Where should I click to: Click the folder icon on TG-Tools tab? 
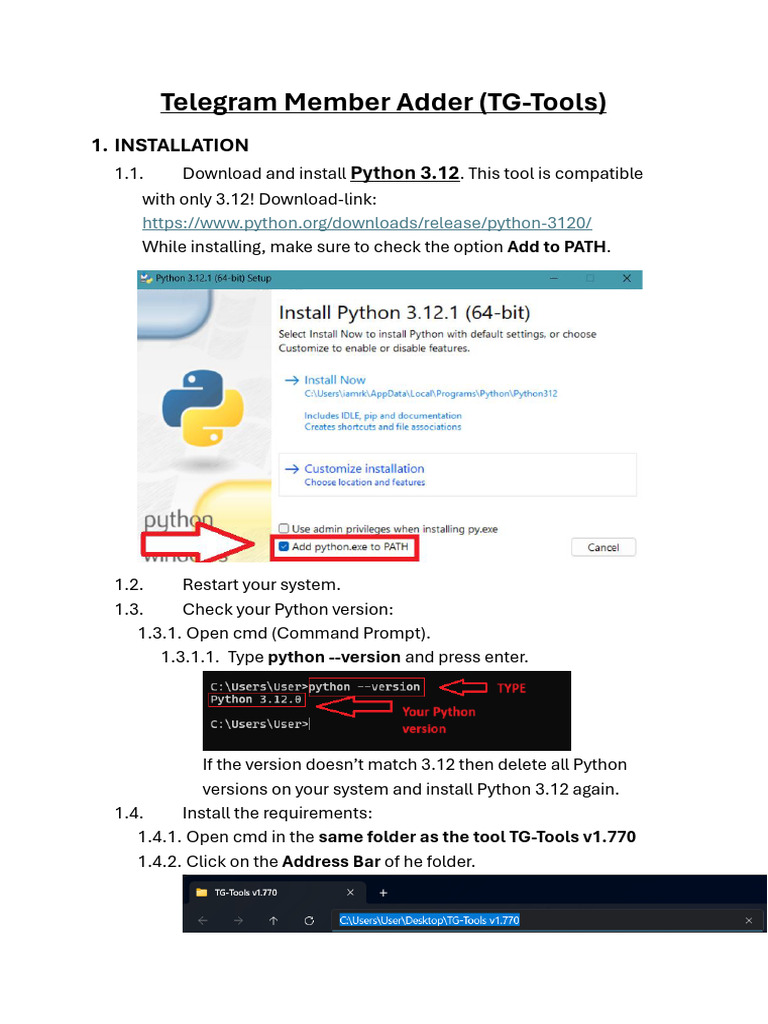click(x=202, y=892)
